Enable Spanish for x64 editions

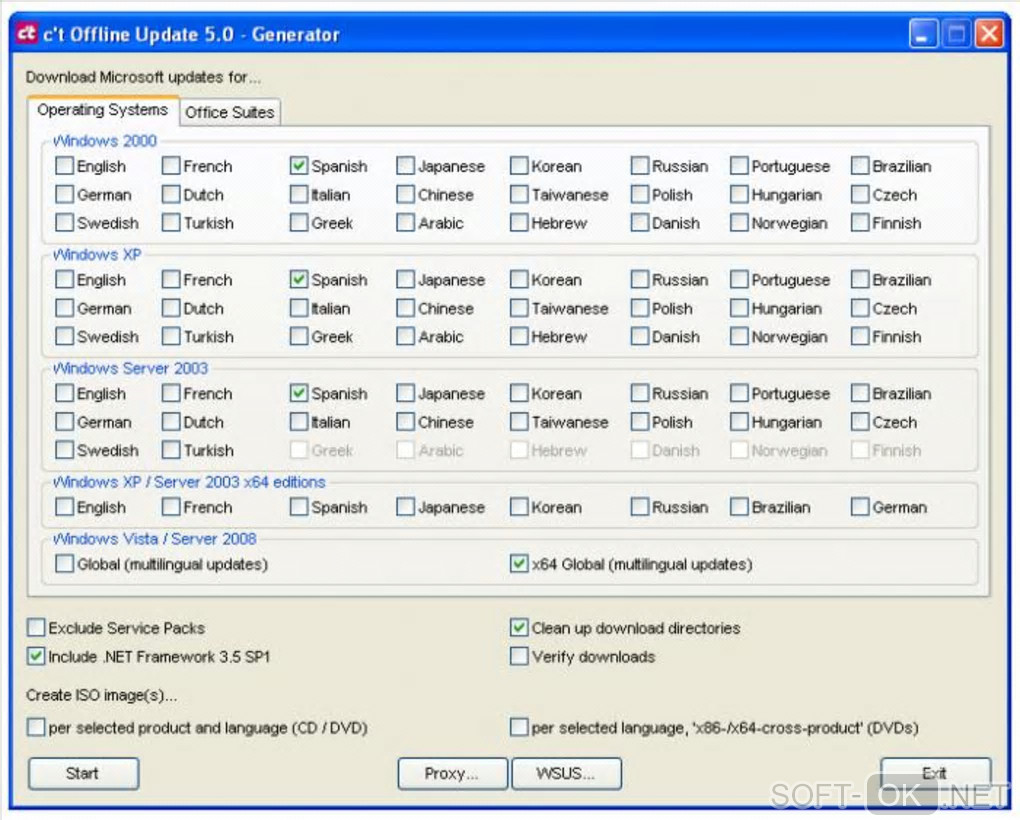(x=299, y=507)
